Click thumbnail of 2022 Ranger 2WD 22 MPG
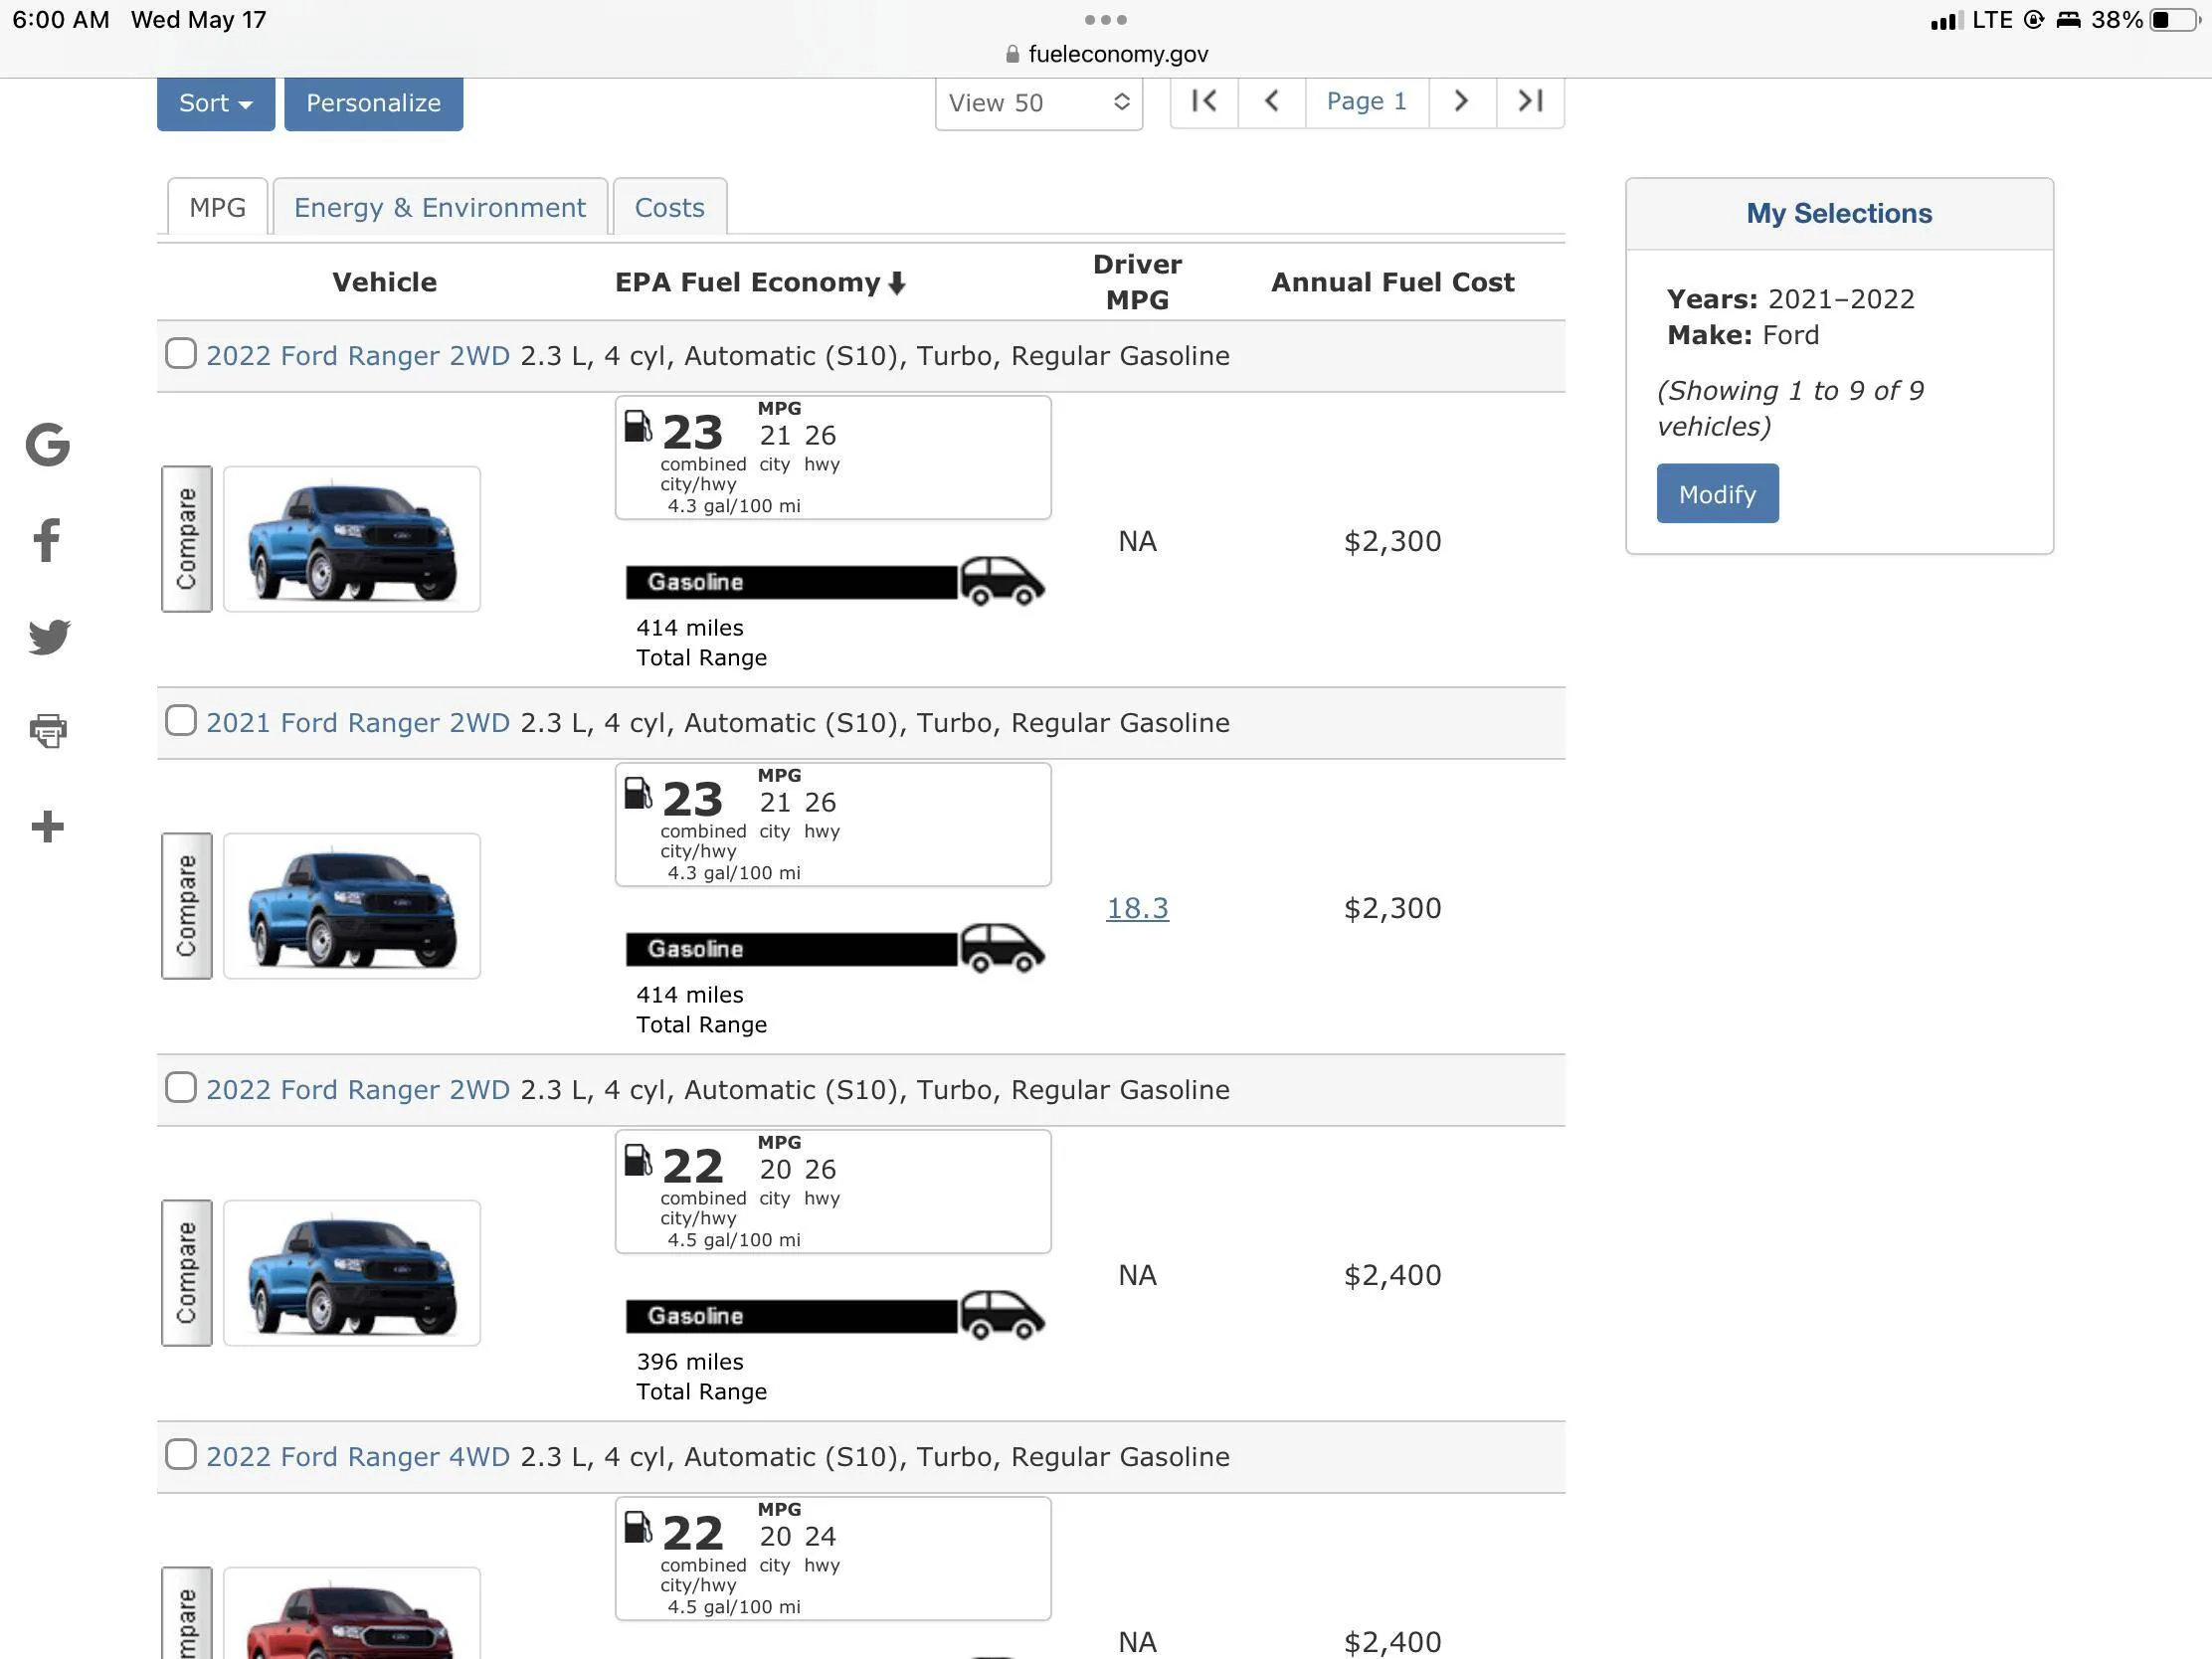 [x=352, y=1273]
